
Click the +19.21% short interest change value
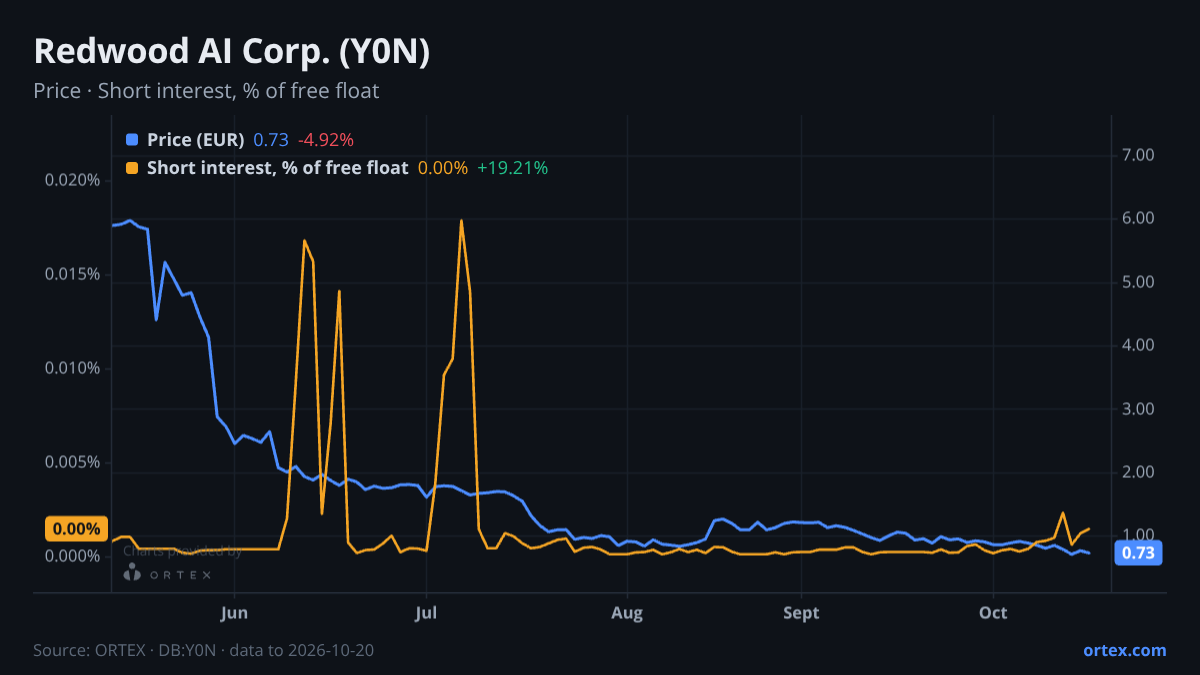click(512, 168)
